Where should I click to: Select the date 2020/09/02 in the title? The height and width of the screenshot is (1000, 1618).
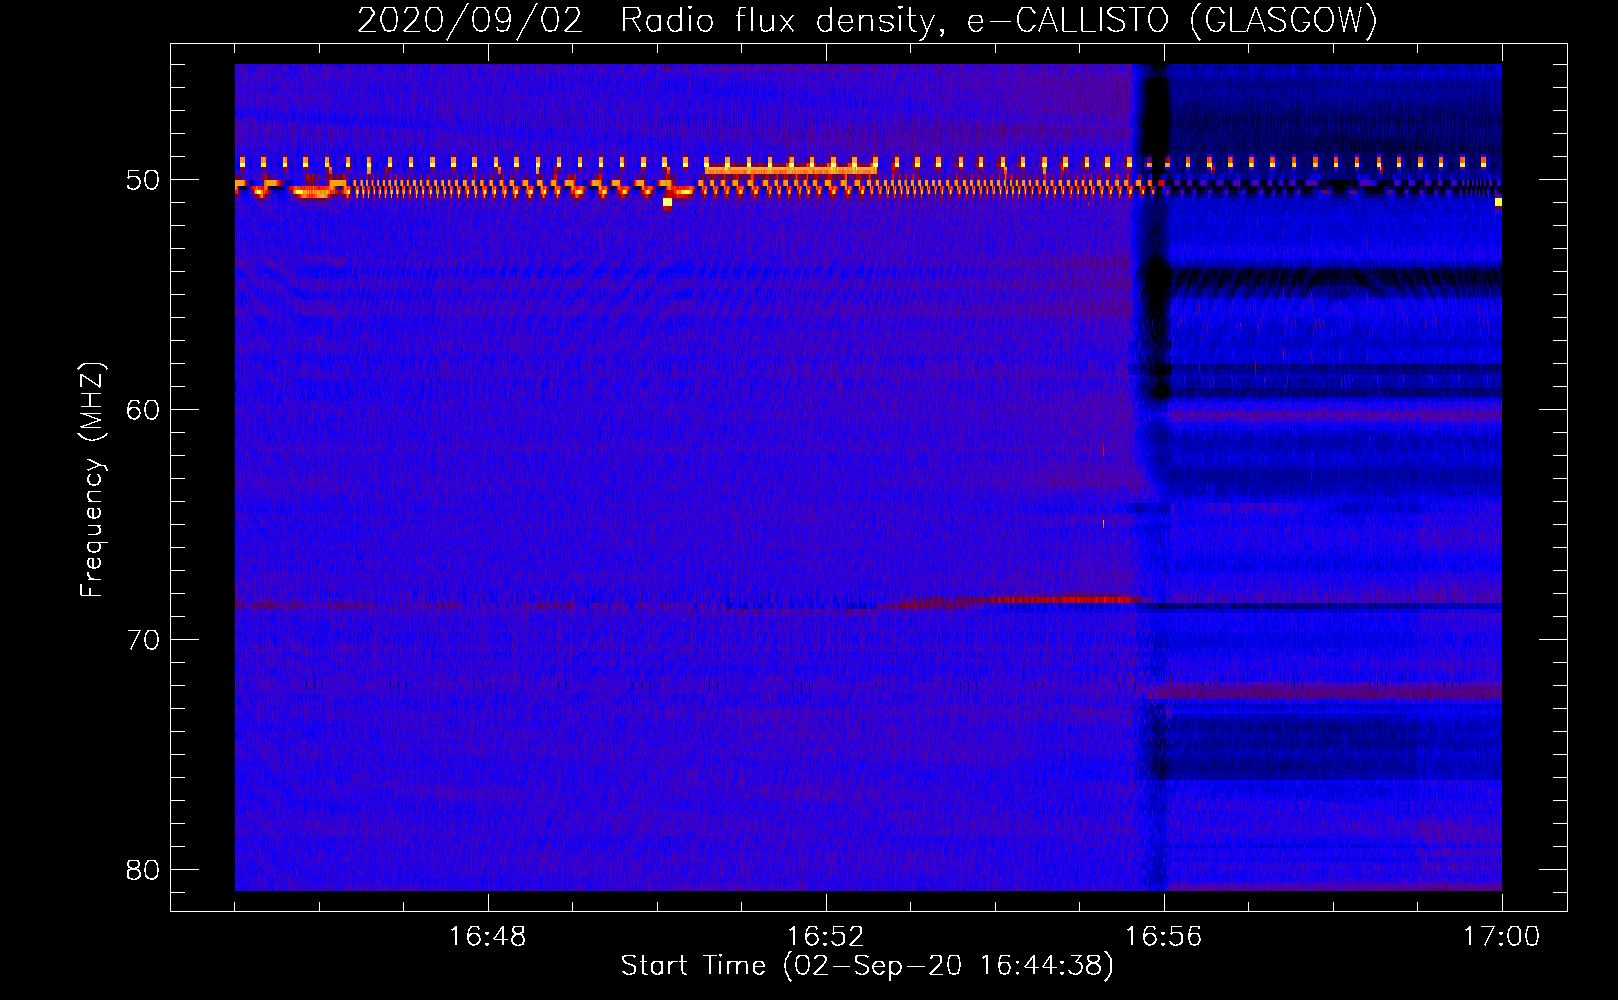(470, 21)
